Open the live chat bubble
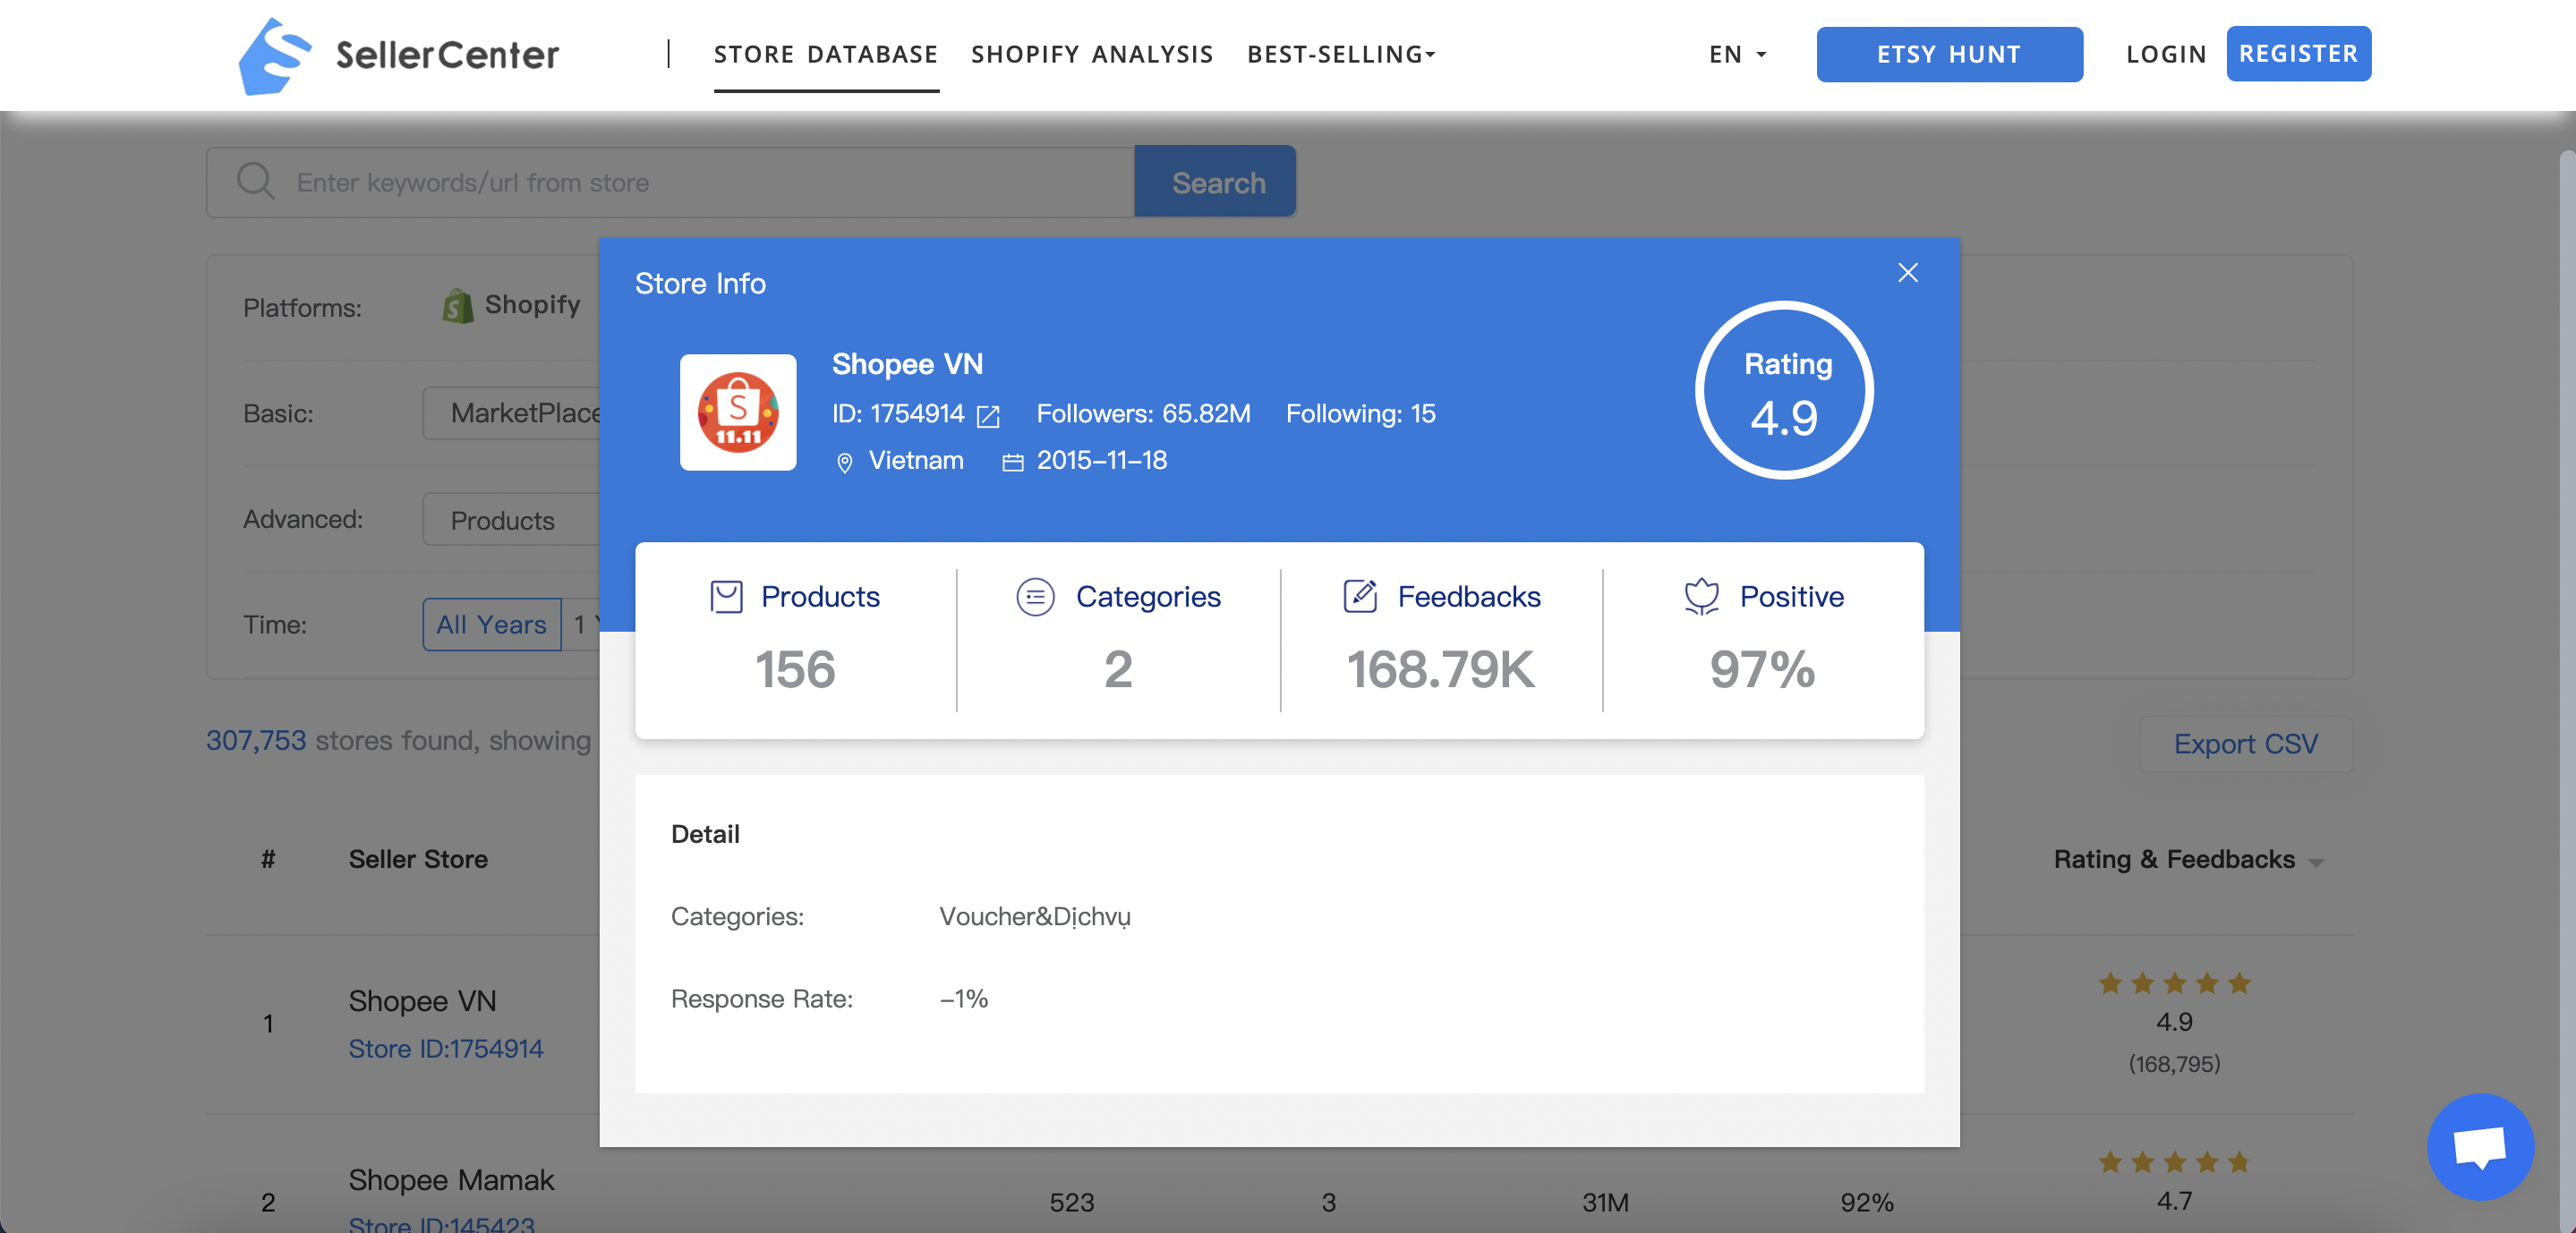The width and height of the screenshot is (2576, 1233). tap(2480, 1146)
